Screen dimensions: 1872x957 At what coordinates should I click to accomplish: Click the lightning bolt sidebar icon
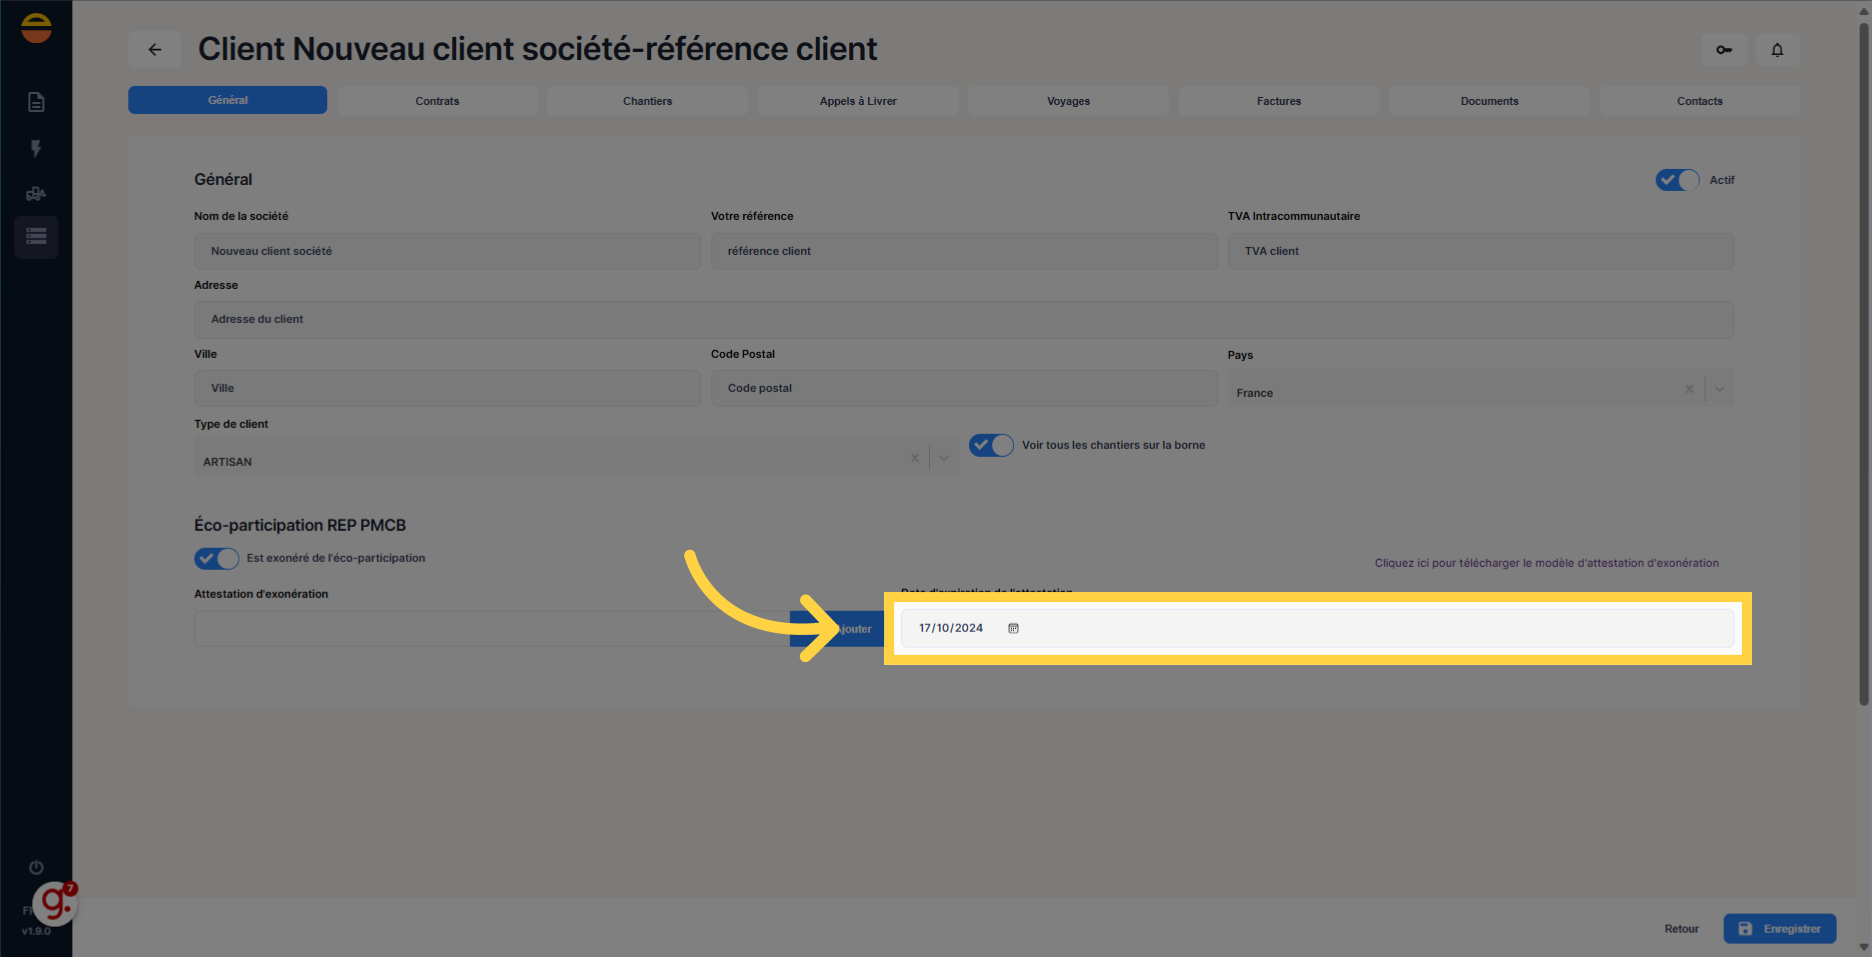[x=36, y=149]
